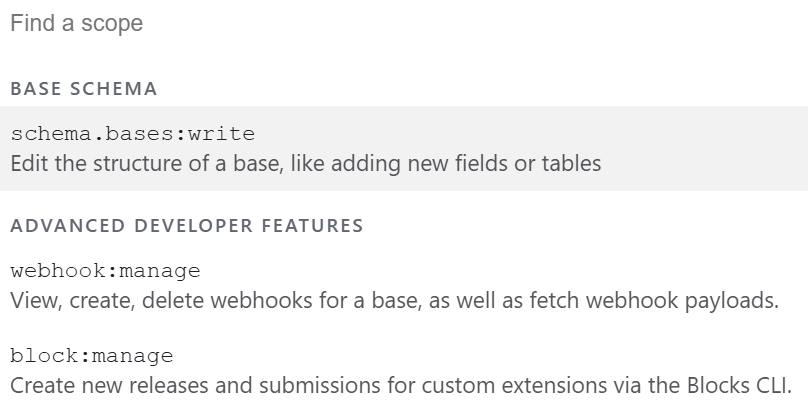The height and width of the screenshot is (406, 808).
Task: Select the first entry under Advanced Developer Features
Action: (x=400, y=285)
